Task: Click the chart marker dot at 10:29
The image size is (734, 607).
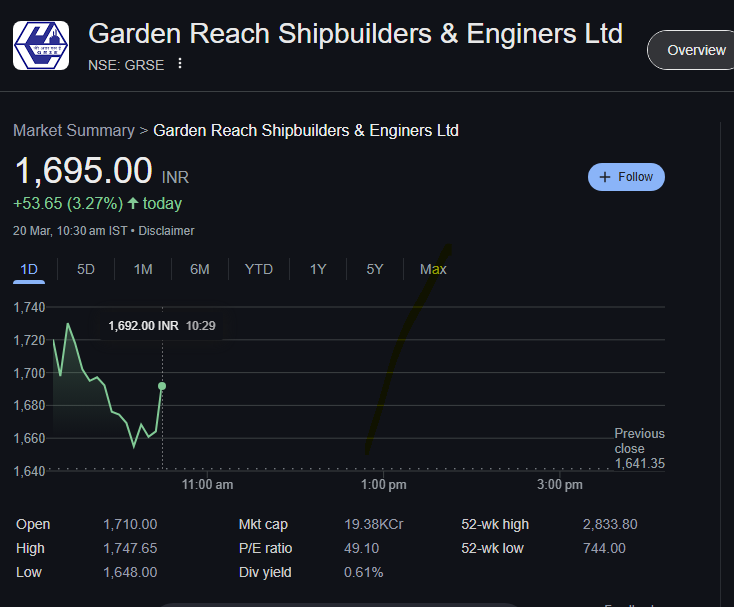Action: [x=162, y=386]
